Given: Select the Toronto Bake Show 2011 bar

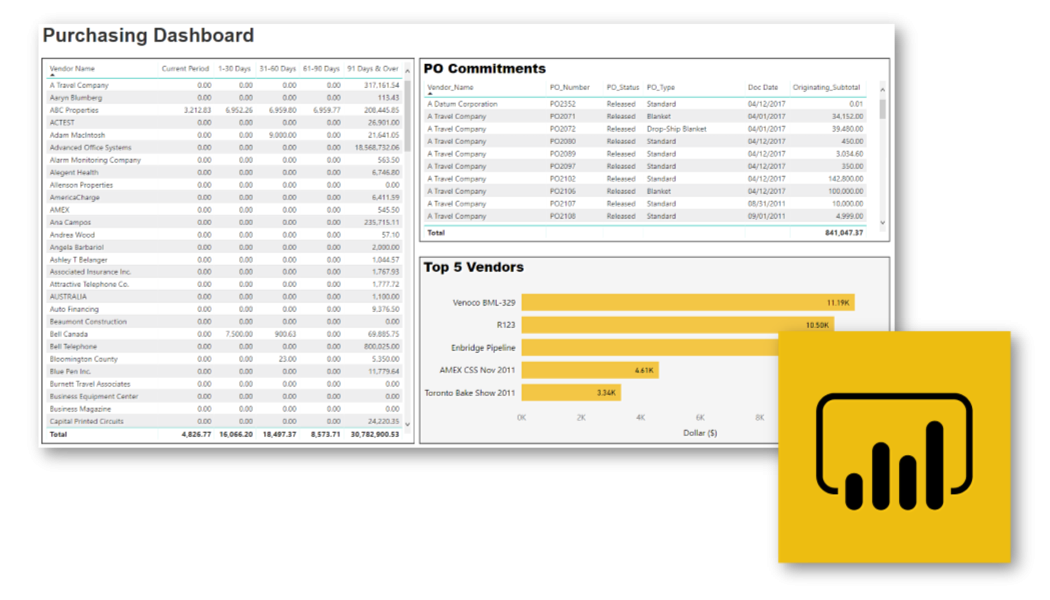Looking at the screenshot, I should pos(571,392).
